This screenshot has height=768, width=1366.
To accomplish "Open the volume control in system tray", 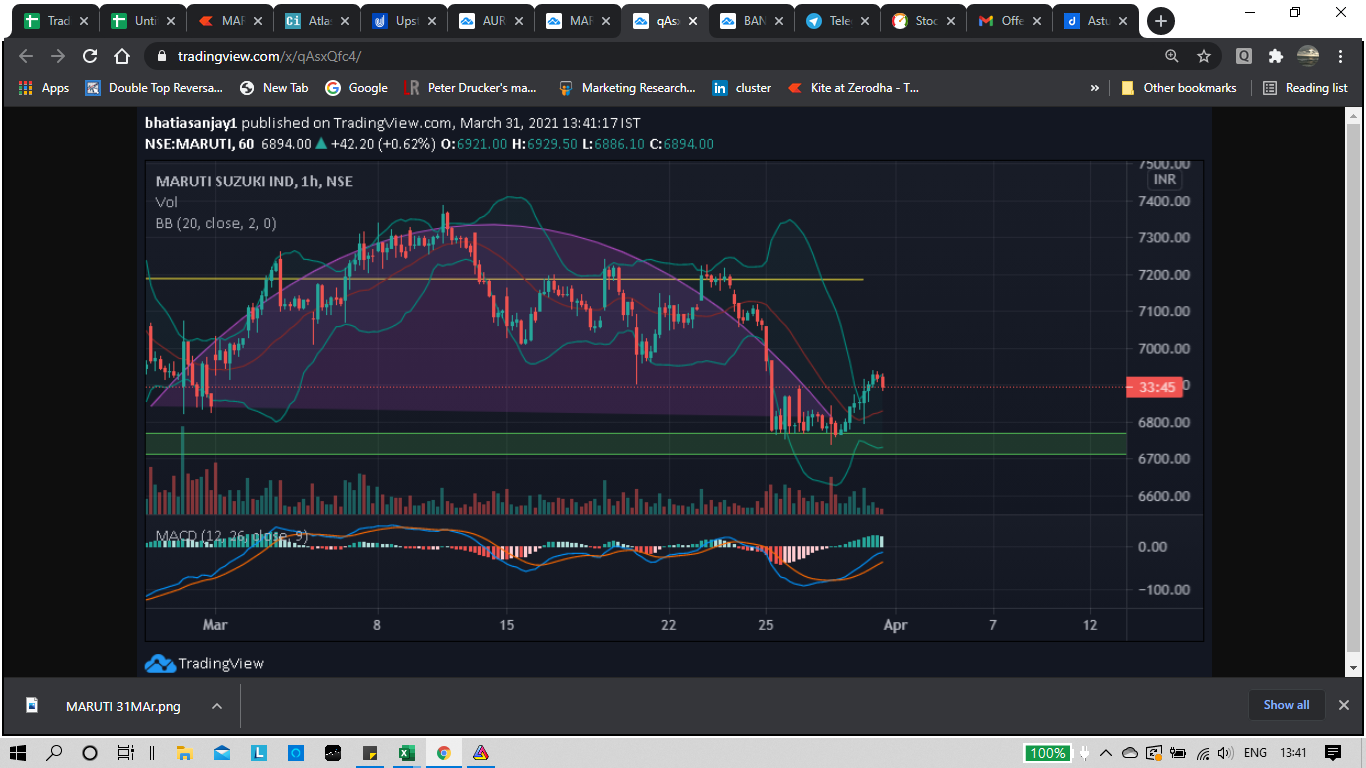I will 1225,753.
